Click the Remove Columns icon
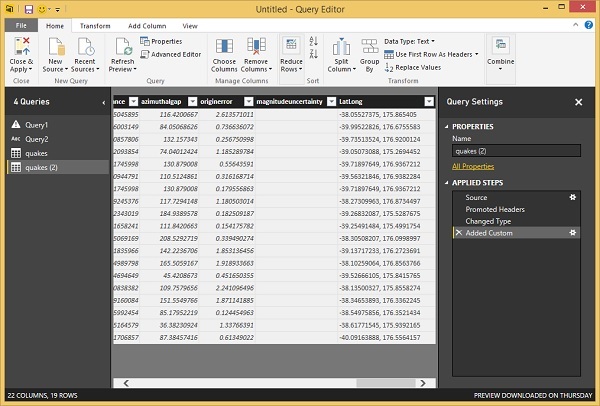 click(x=256, y=47)
